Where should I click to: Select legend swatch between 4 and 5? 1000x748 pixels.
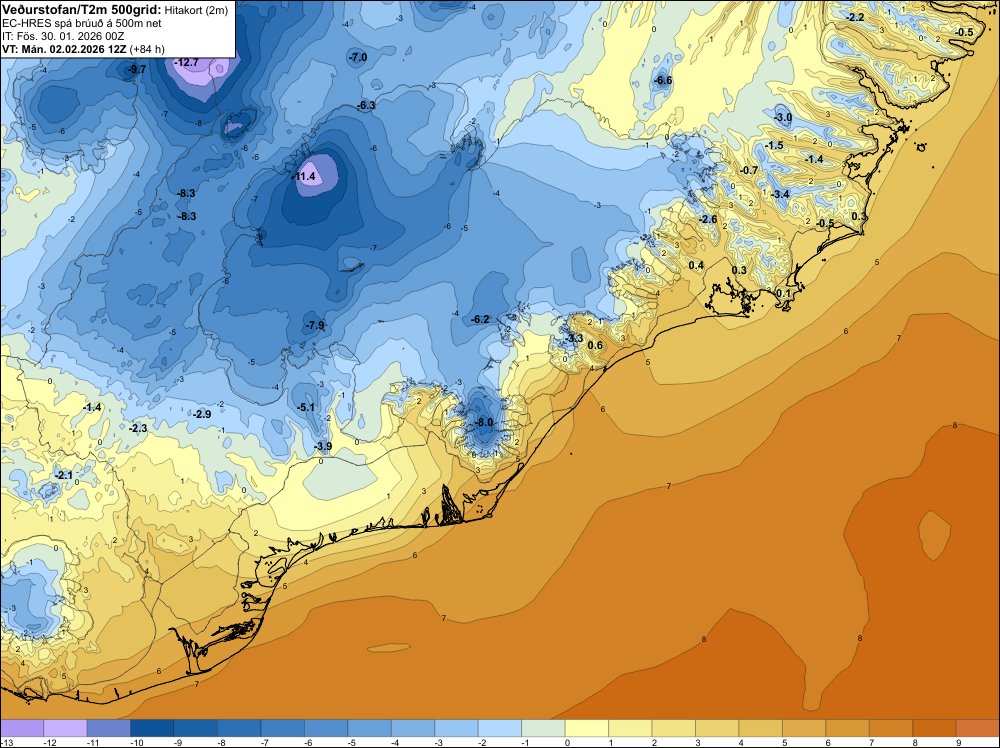click(761, 729)
